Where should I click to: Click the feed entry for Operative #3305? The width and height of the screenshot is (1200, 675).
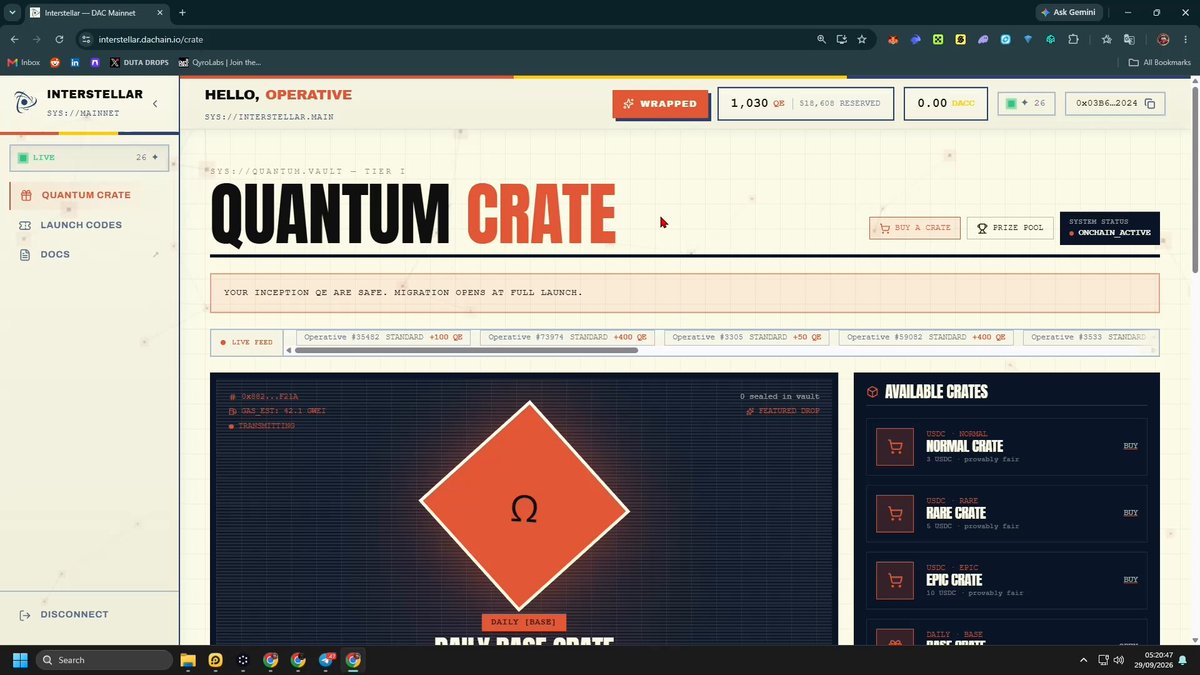click(746, 337)
